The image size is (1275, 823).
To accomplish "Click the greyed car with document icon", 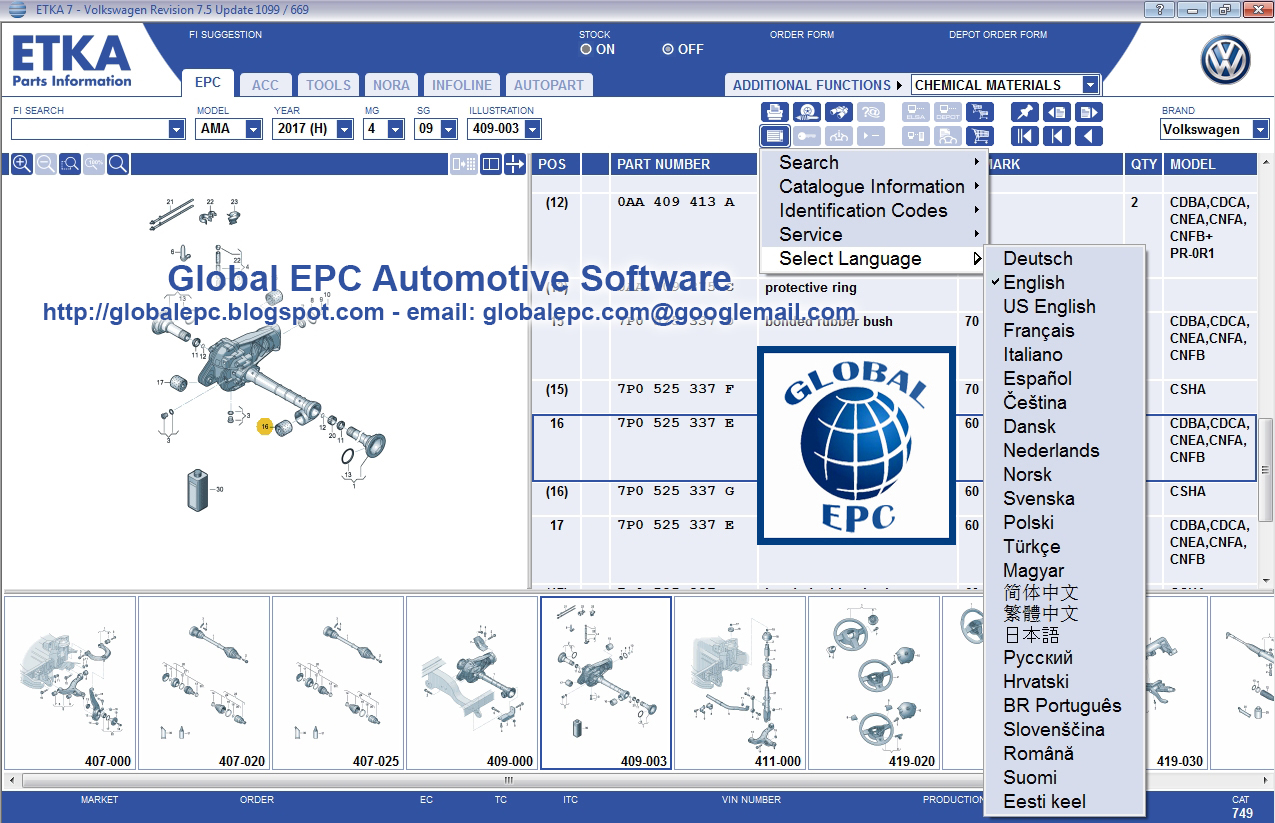I will [x=948, y=136].
